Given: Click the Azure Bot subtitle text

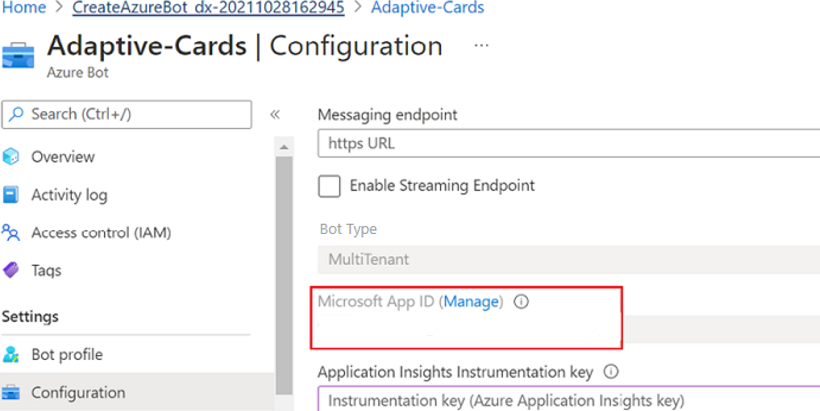Looking at the screenshot, I should 78,72.
